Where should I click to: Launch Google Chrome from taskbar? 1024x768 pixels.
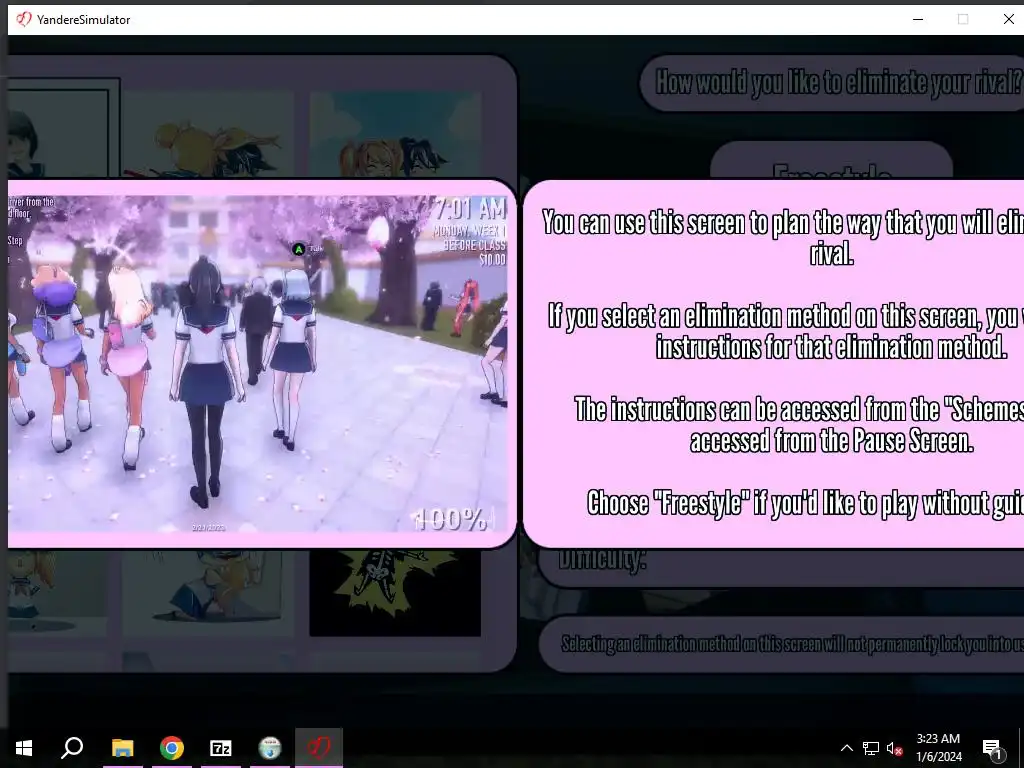tap(172, 748)
